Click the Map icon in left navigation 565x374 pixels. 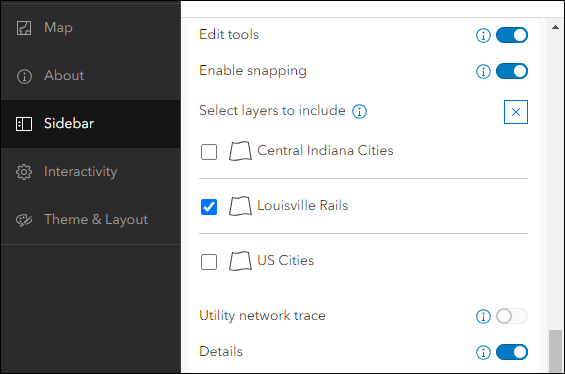pyautogui.click(x=24, y=28)
